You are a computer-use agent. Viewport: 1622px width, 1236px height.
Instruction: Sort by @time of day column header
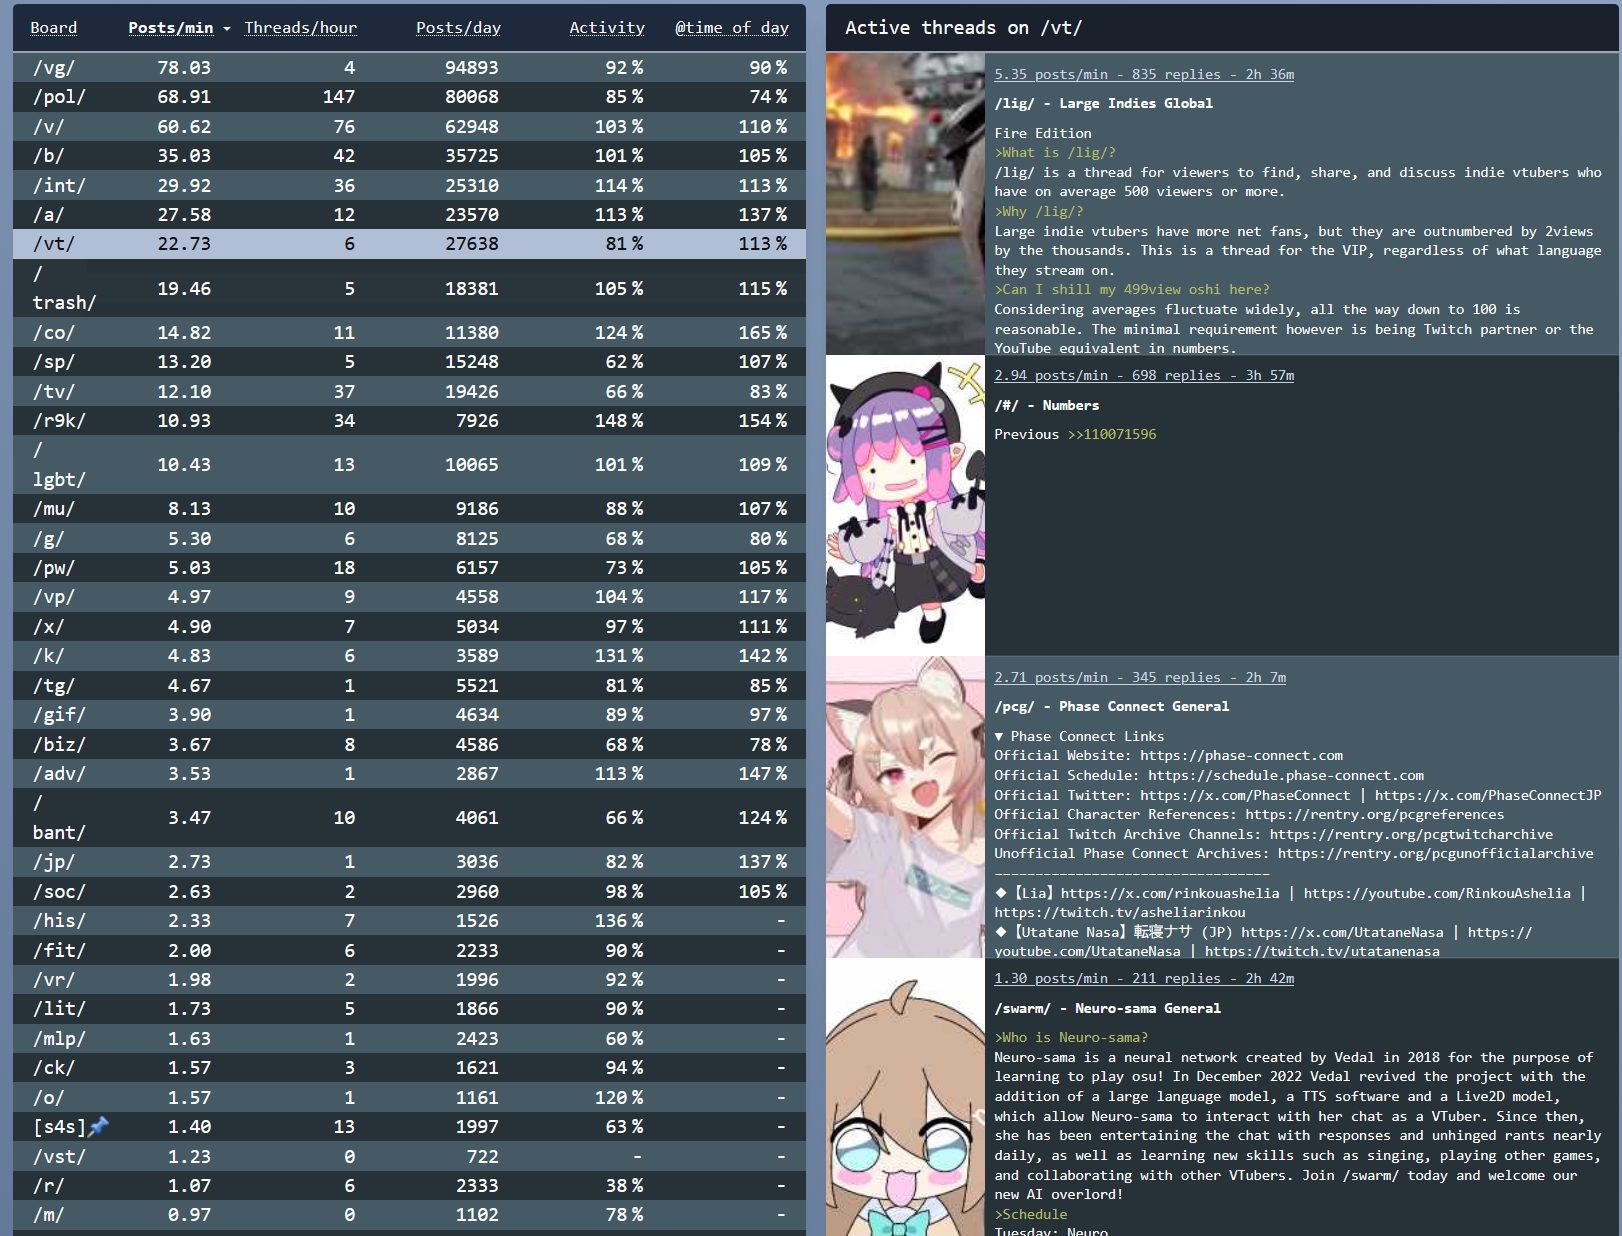(x=732, y=28)
